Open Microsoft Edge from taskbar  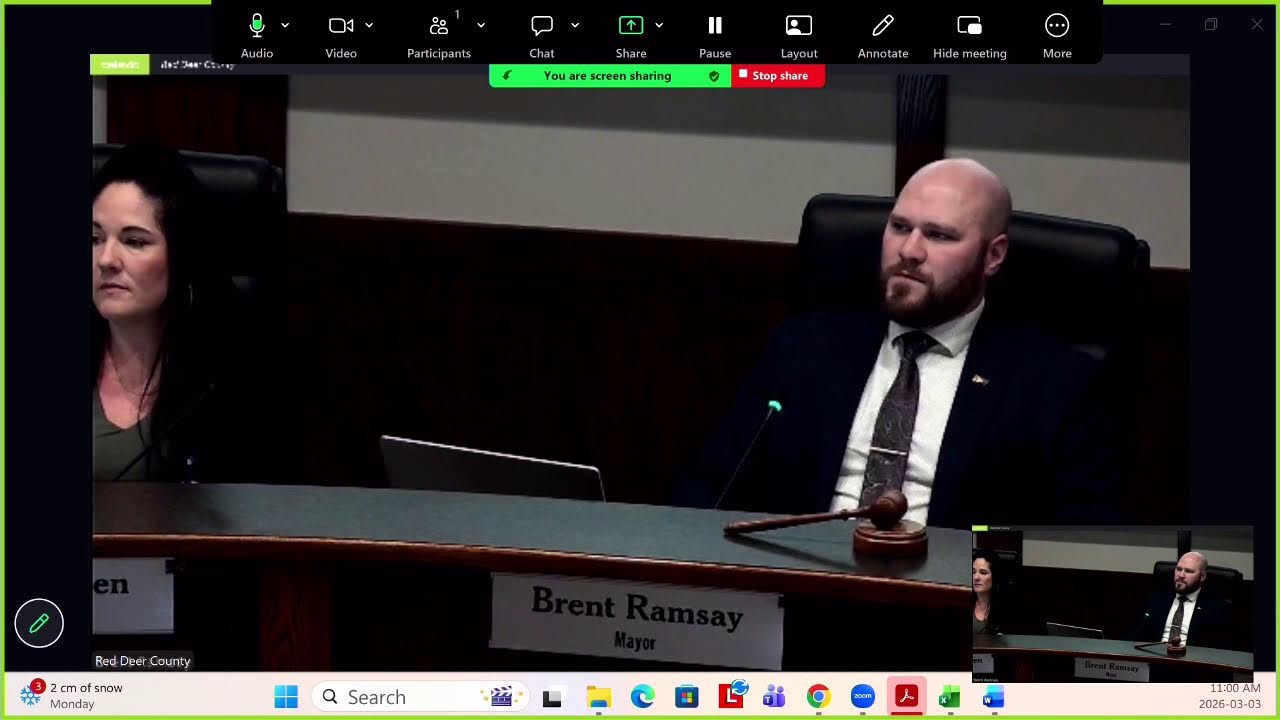(x=642, y=697)
